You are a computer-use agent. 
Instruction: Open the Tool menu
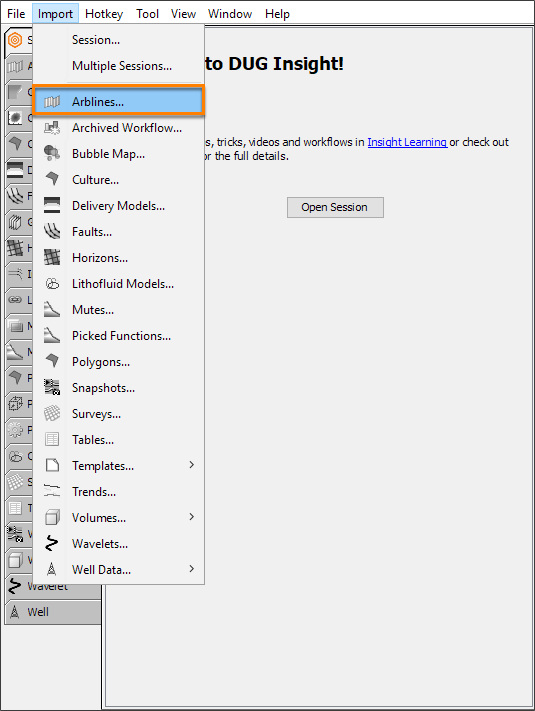[147, 14]
